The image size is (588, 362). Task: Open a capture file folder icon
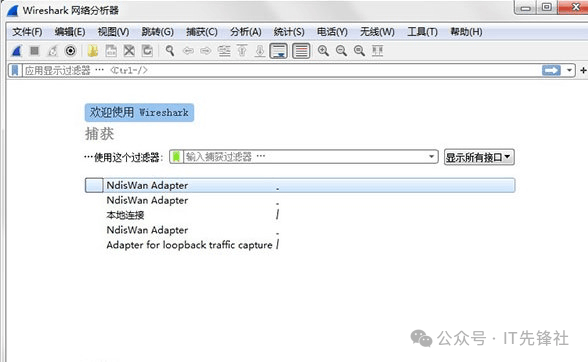point(93,51)
